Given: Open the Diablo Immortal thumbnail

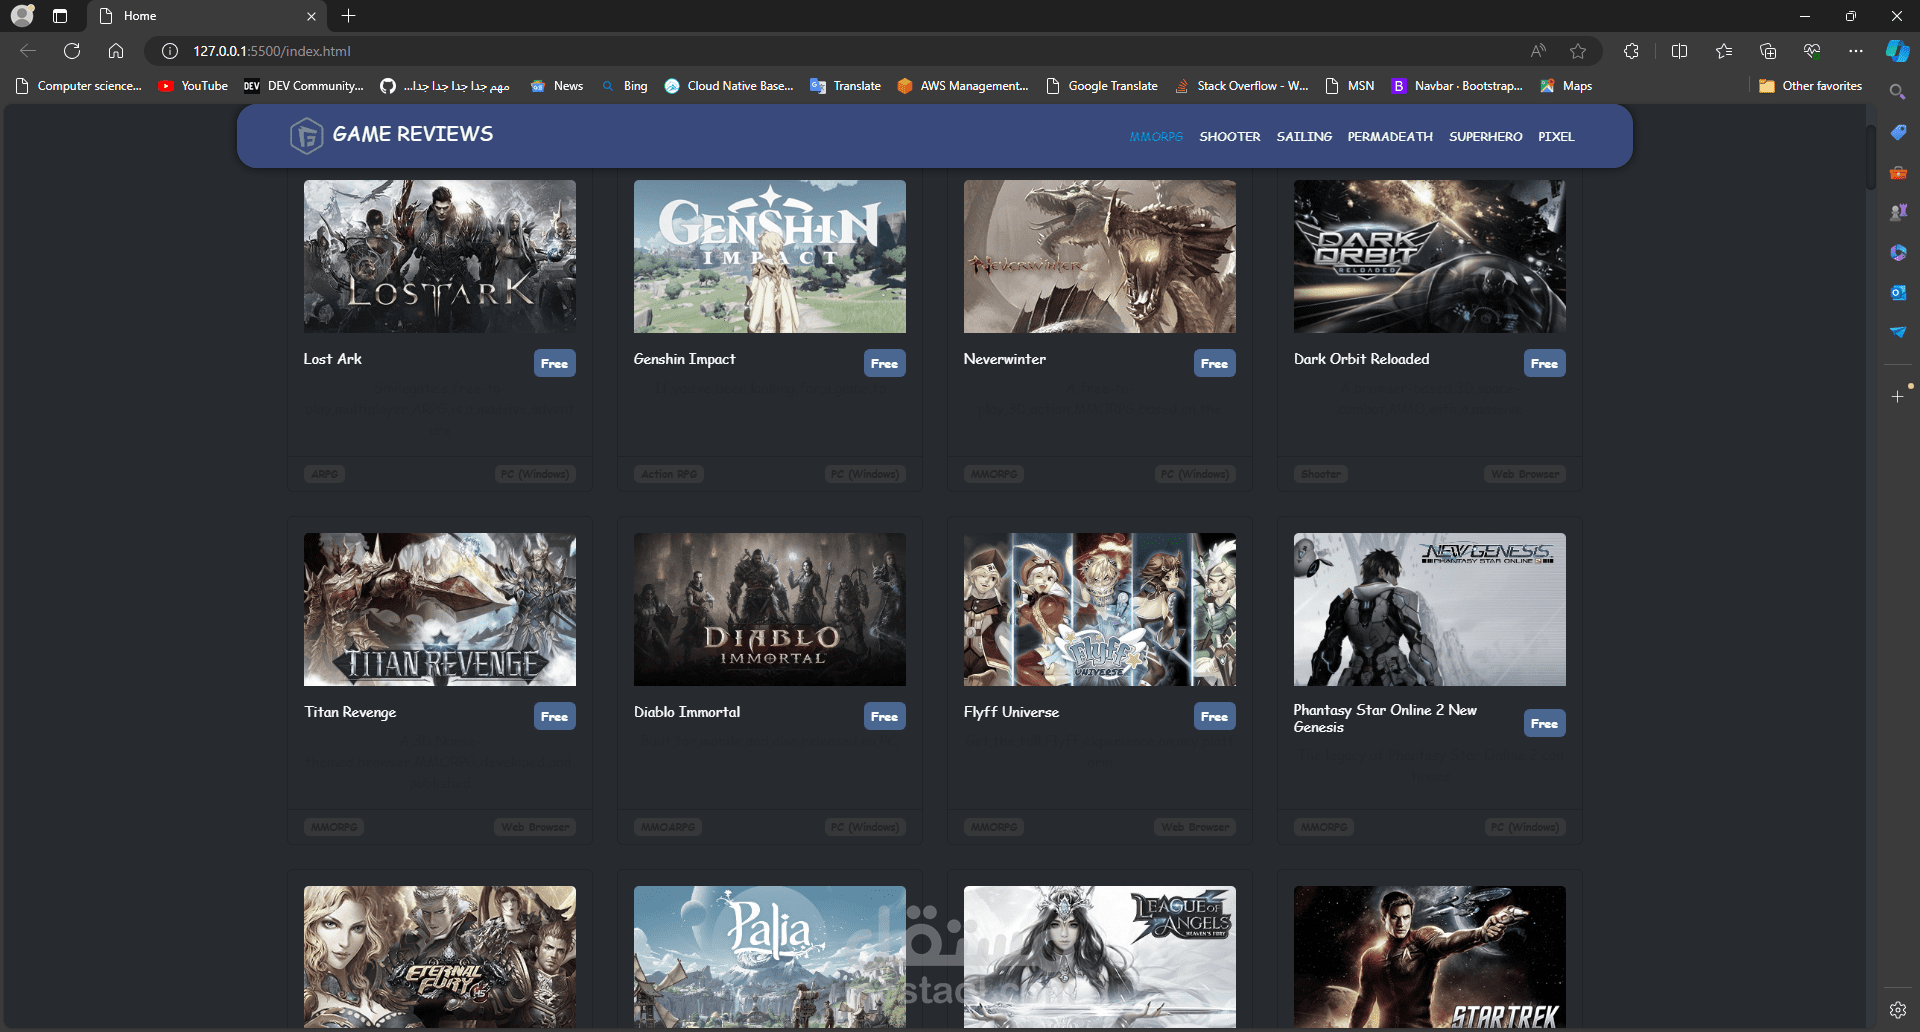Looking at the screenshot, I should click(x=770, y=609).
